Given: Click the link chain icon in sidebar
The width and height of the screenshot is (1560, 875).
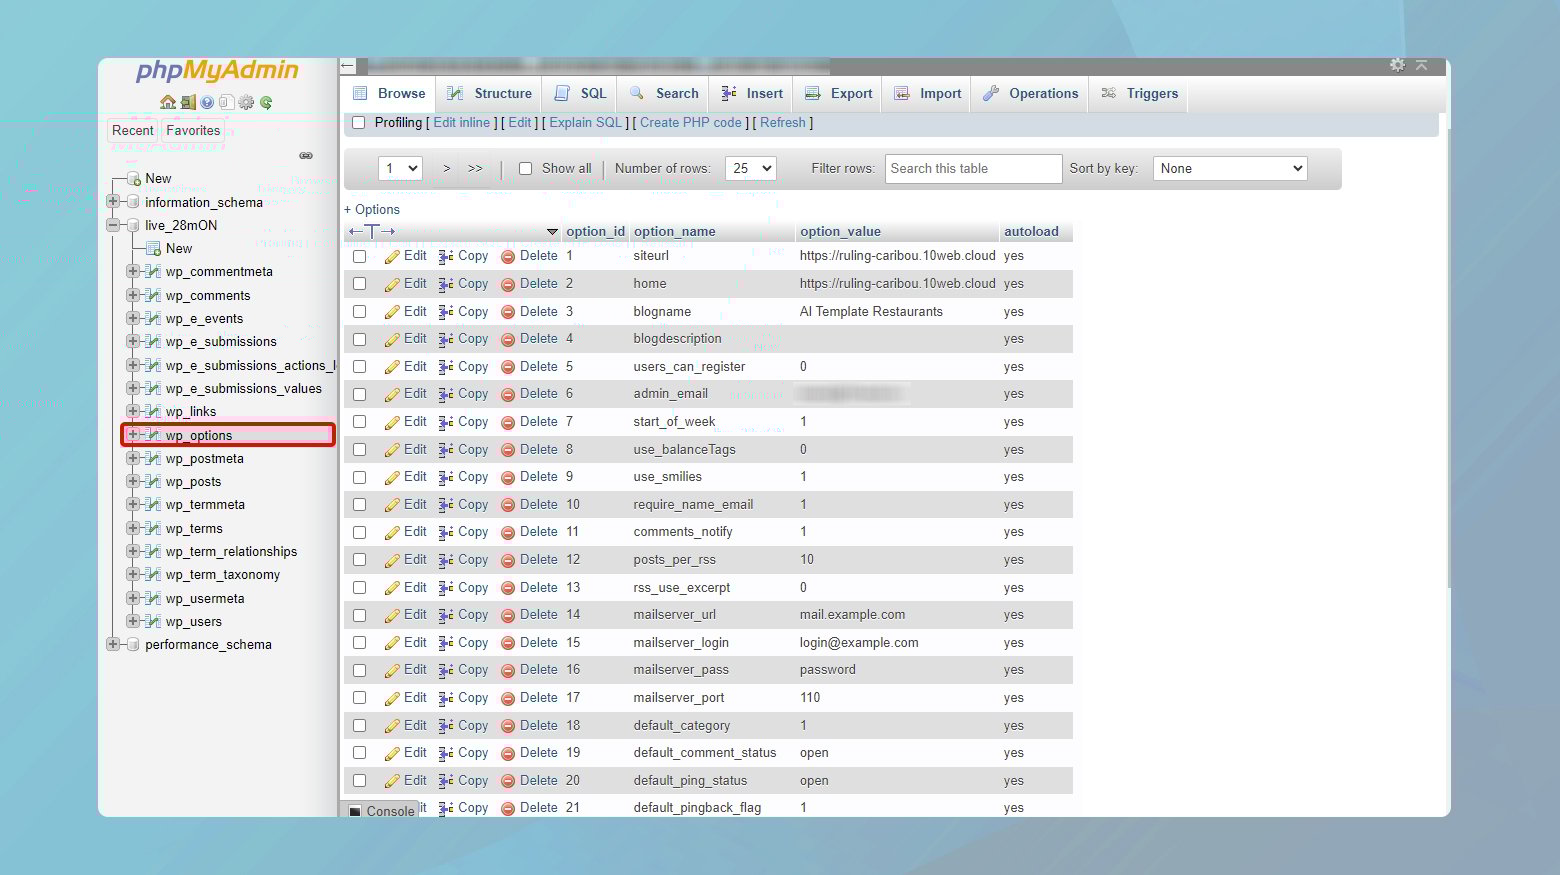Looking at the screenshot, I should click(306, 155).
